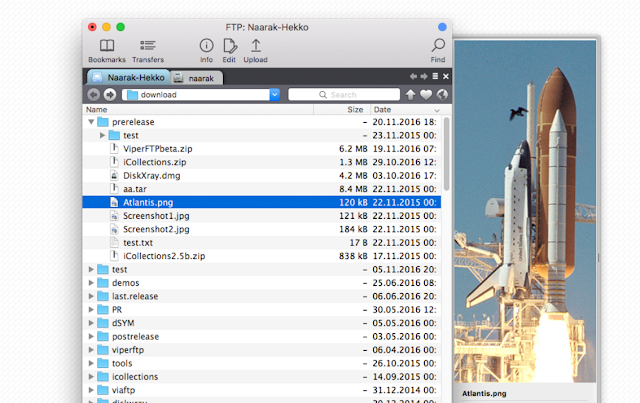Click the Search input field
This screenshot has width=640, height=403.
point(344,95)
